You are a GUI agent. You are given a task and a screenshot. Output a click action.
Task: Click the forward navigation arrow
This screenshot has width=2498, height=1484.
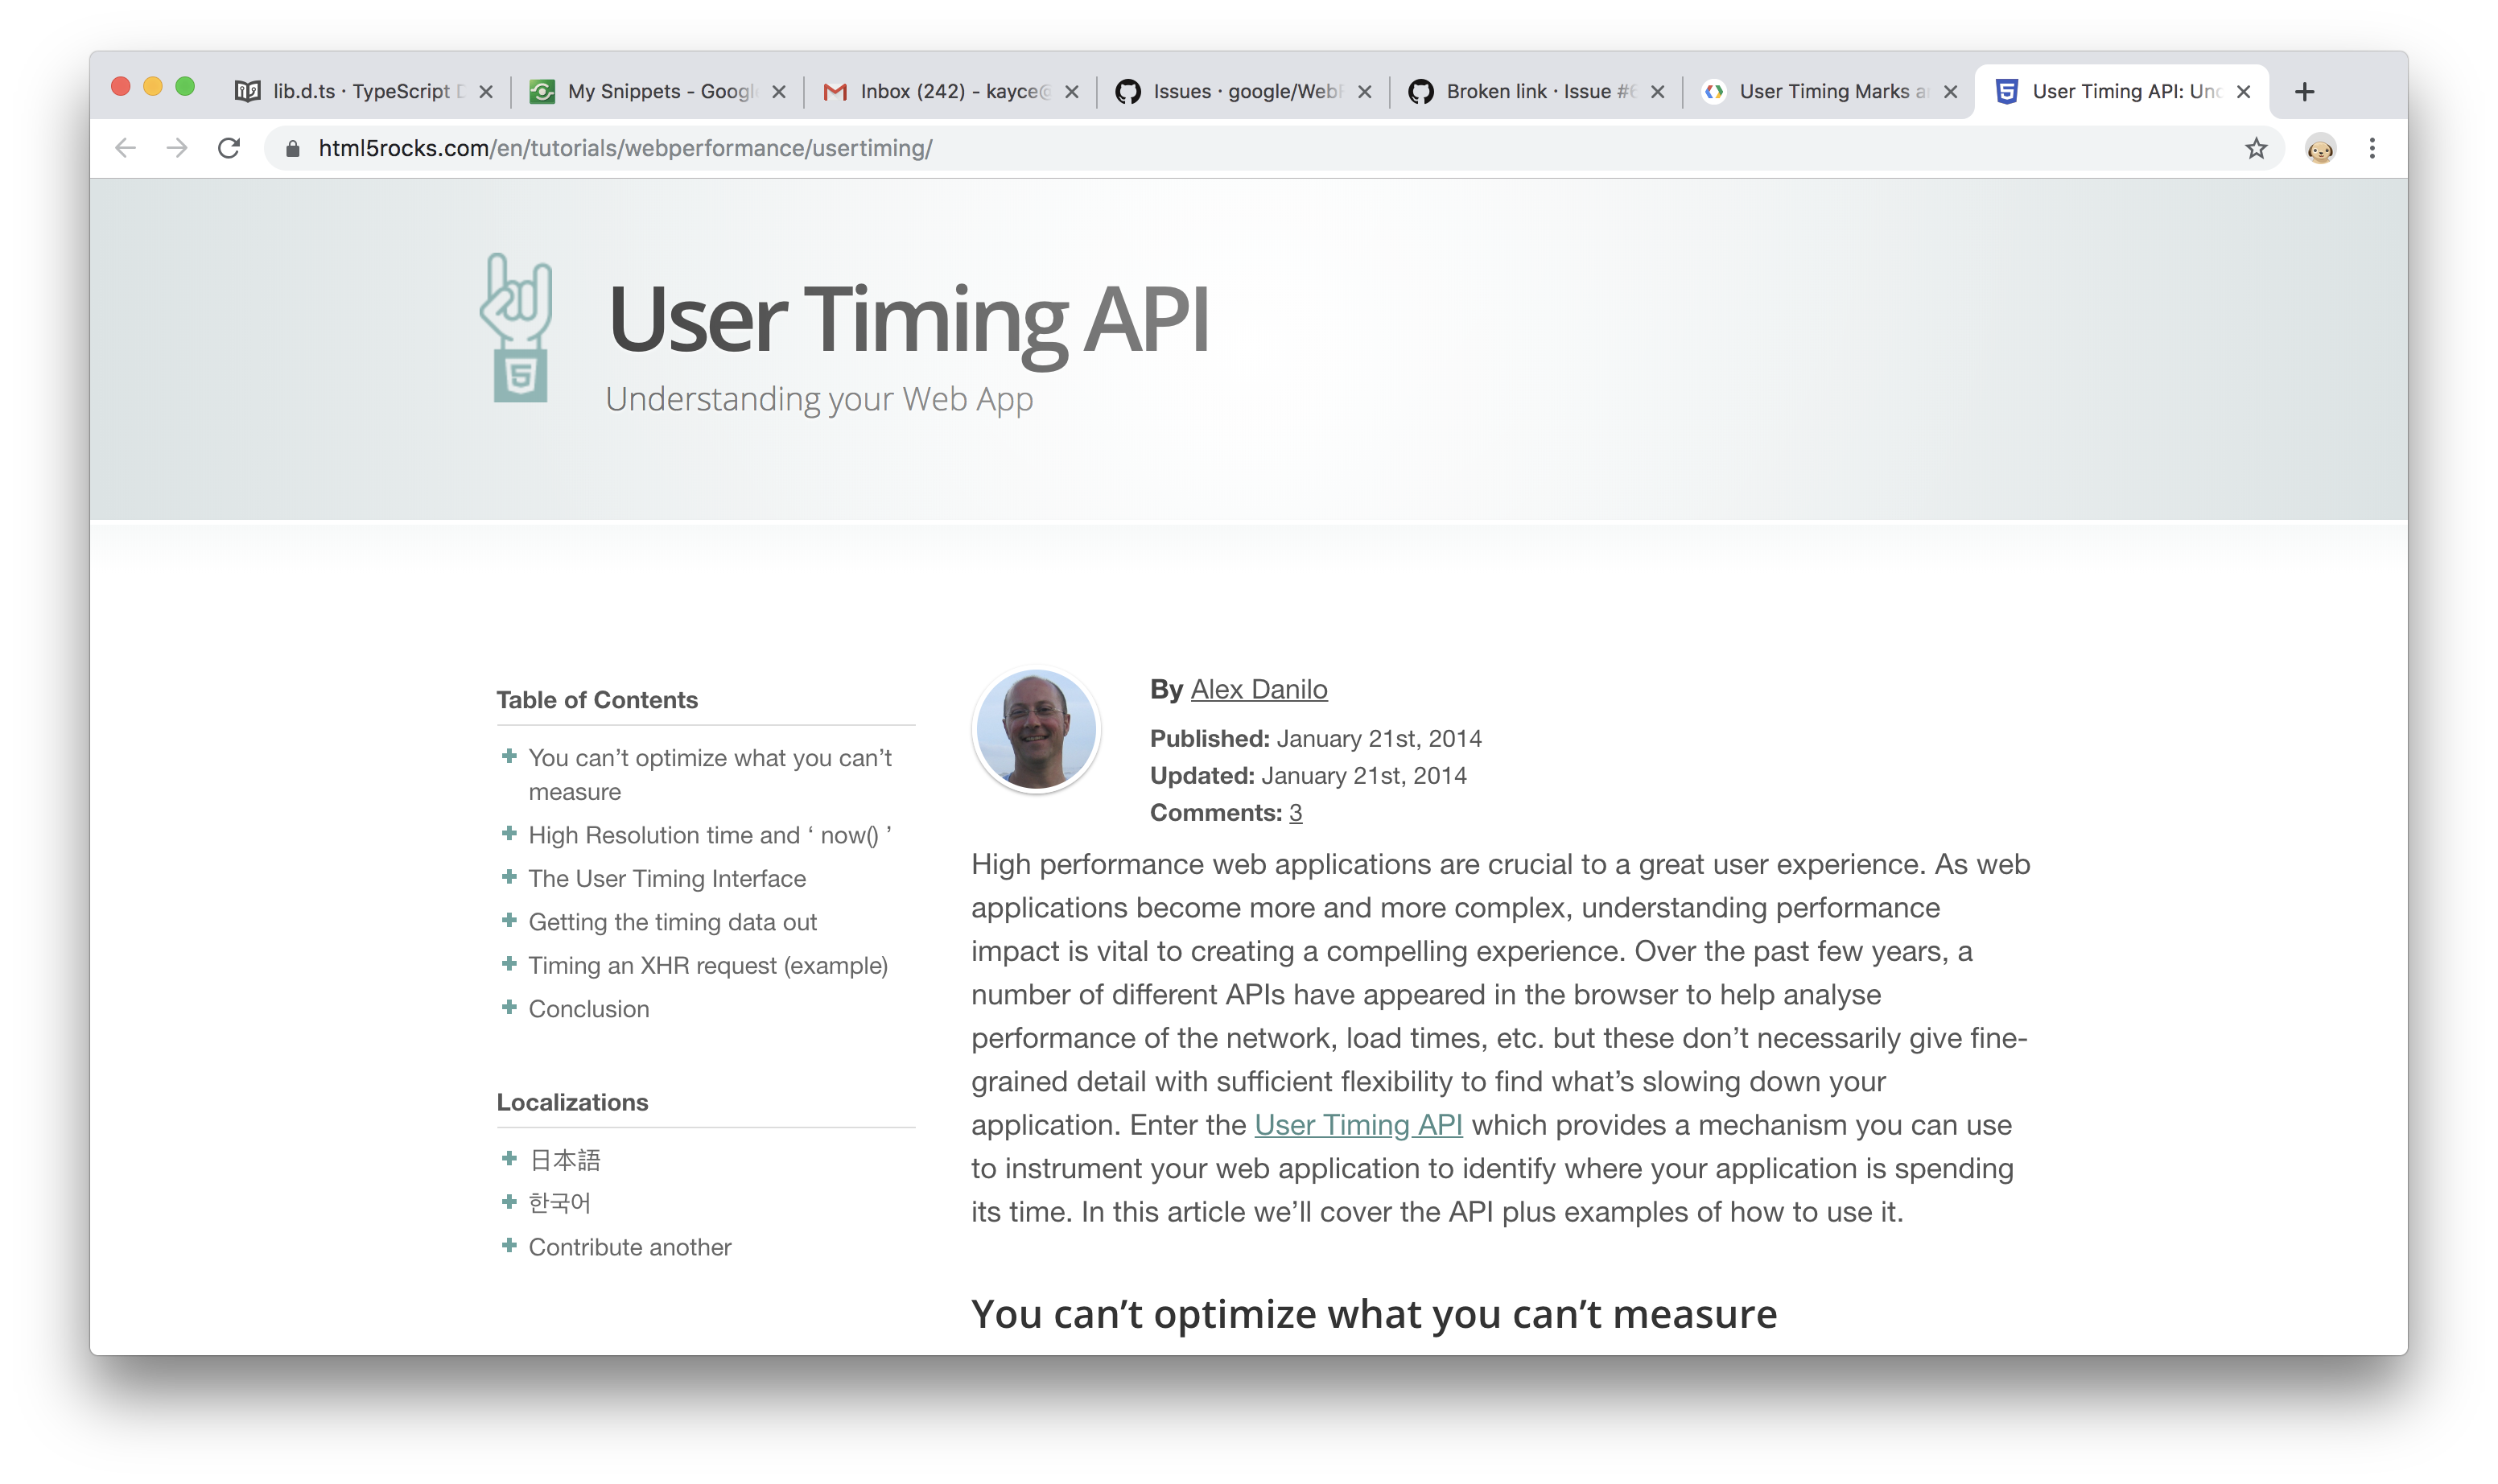(x=177, y=148)
